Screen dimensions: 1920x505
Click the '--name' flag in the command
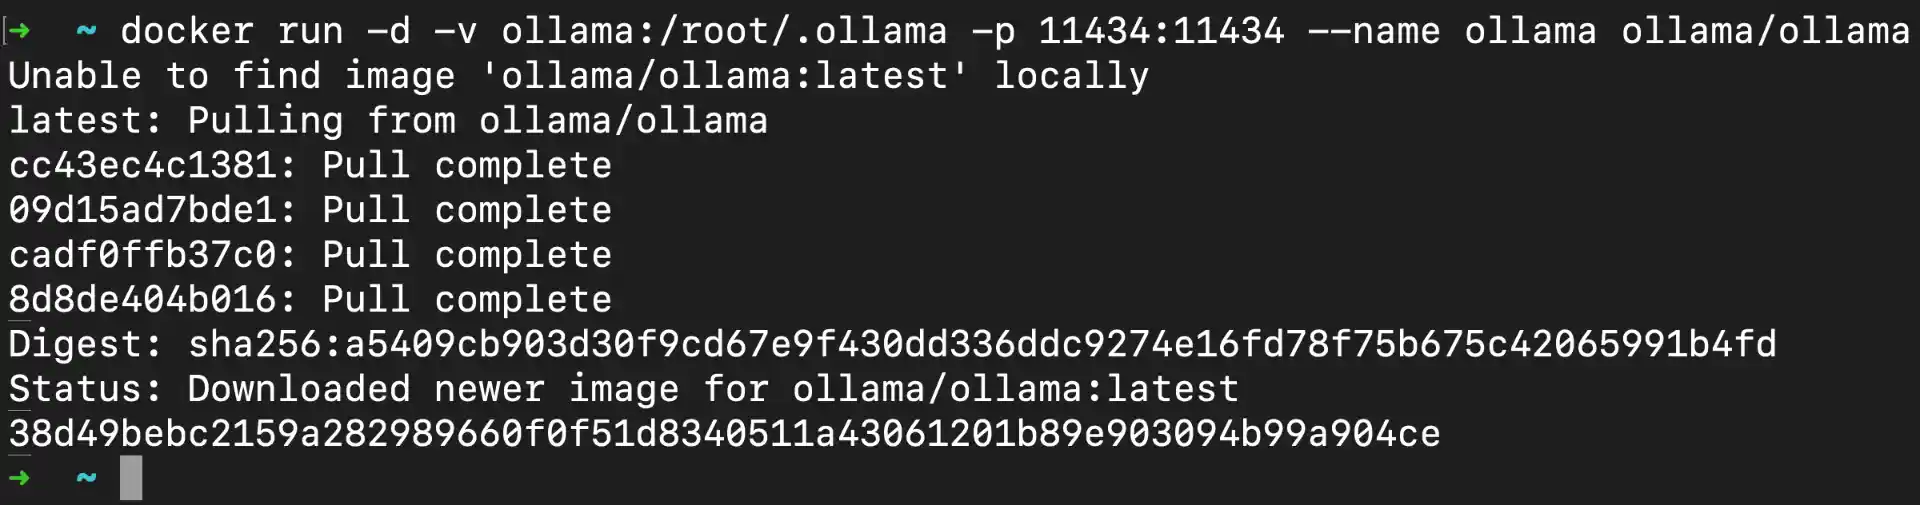coord(1374,31)
